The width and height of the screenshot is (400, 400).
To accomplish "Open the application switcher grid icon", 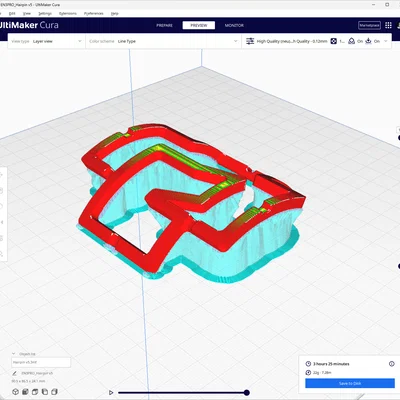I will coord(388,25).
